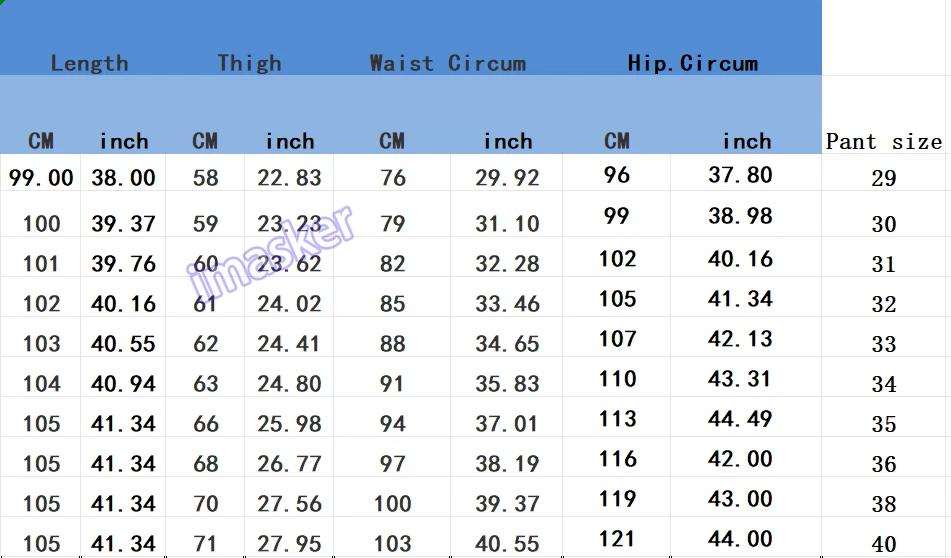Screen dimensions: 951x558
Task: Click the Pant size column label
Action: pos(883,141)
